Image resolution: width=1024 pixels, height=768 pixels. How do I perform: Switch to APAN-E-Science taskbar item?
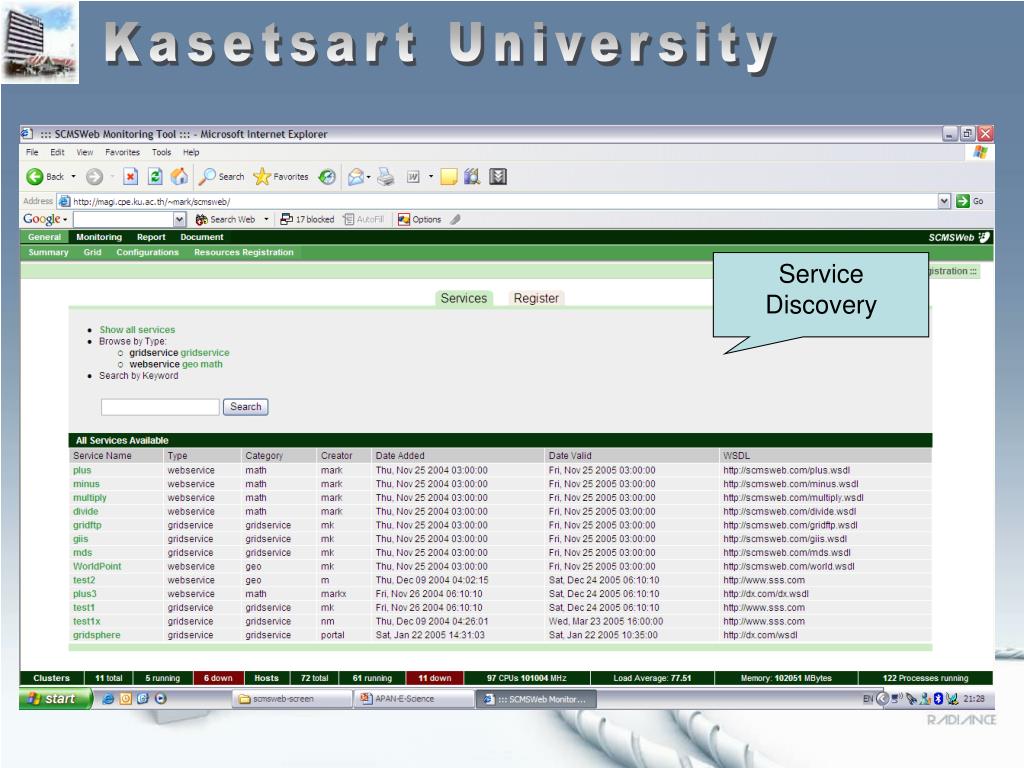point(414,699)
